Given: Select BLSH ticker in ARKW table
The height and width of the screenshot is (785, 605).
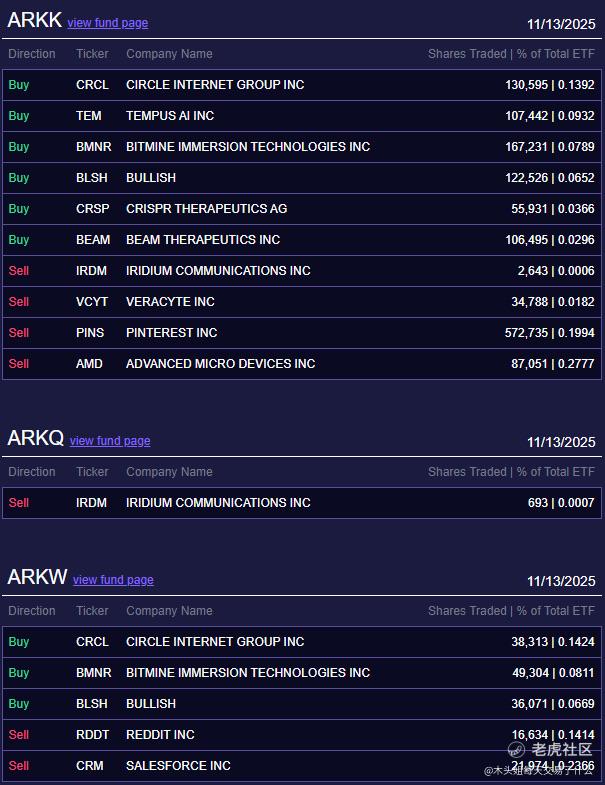Looking at the screenshot, I should [x=92, y=704].
